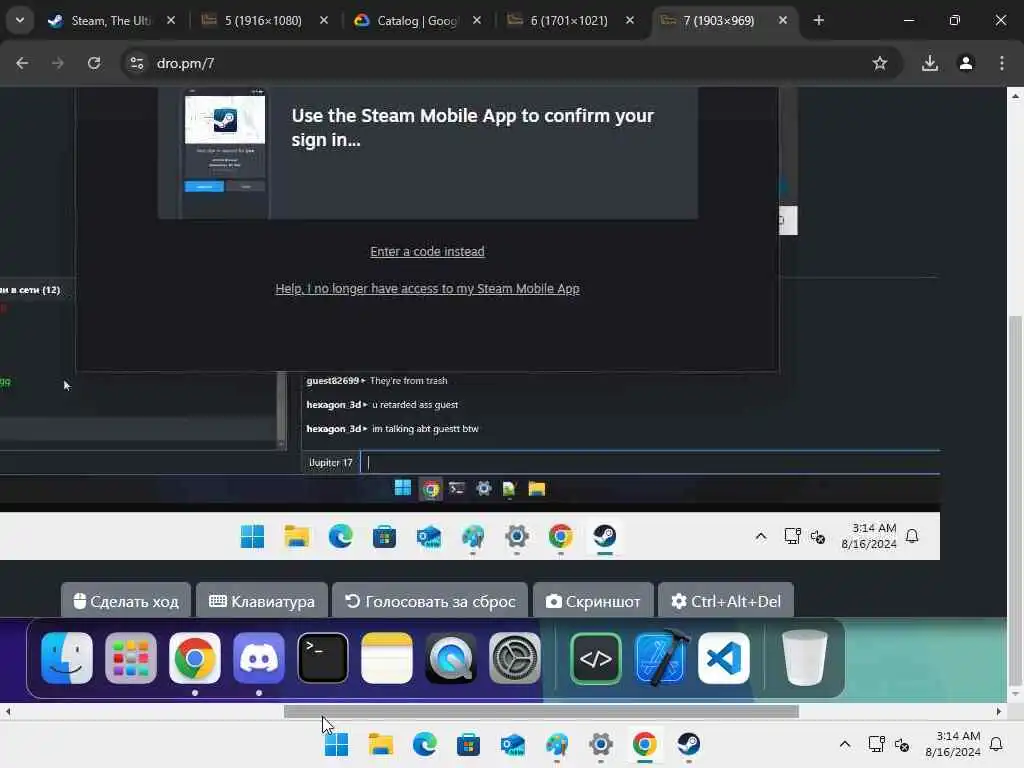The height and width of the screenshot is (768, 1024).
Task: Click Chrome in the inner white taskbar
Action: tap(561, 536)
